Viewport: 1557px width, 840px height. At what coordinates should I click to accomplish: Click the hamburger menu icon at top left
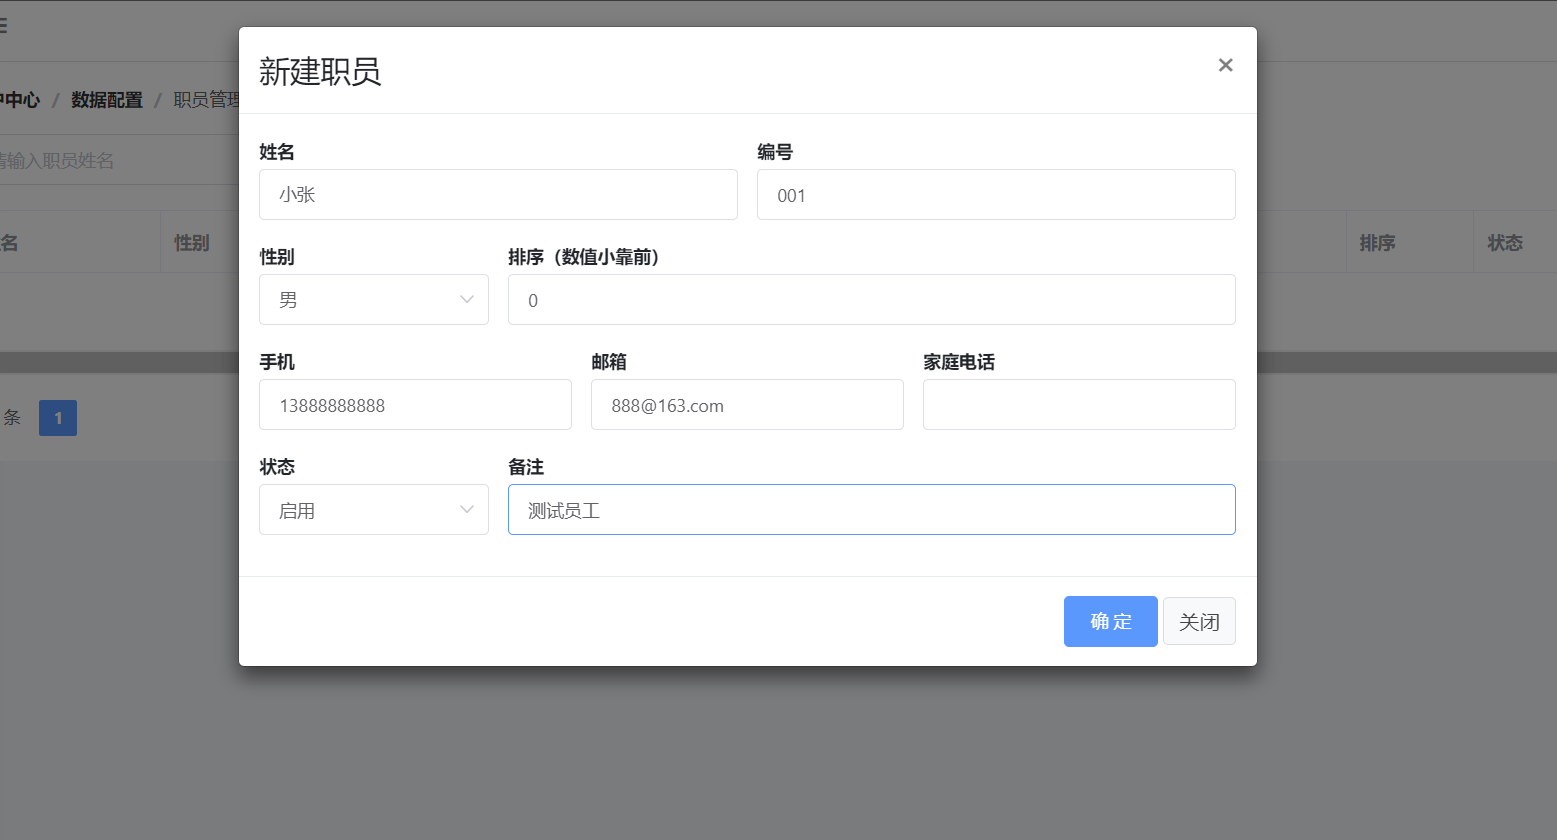point(3,26)
